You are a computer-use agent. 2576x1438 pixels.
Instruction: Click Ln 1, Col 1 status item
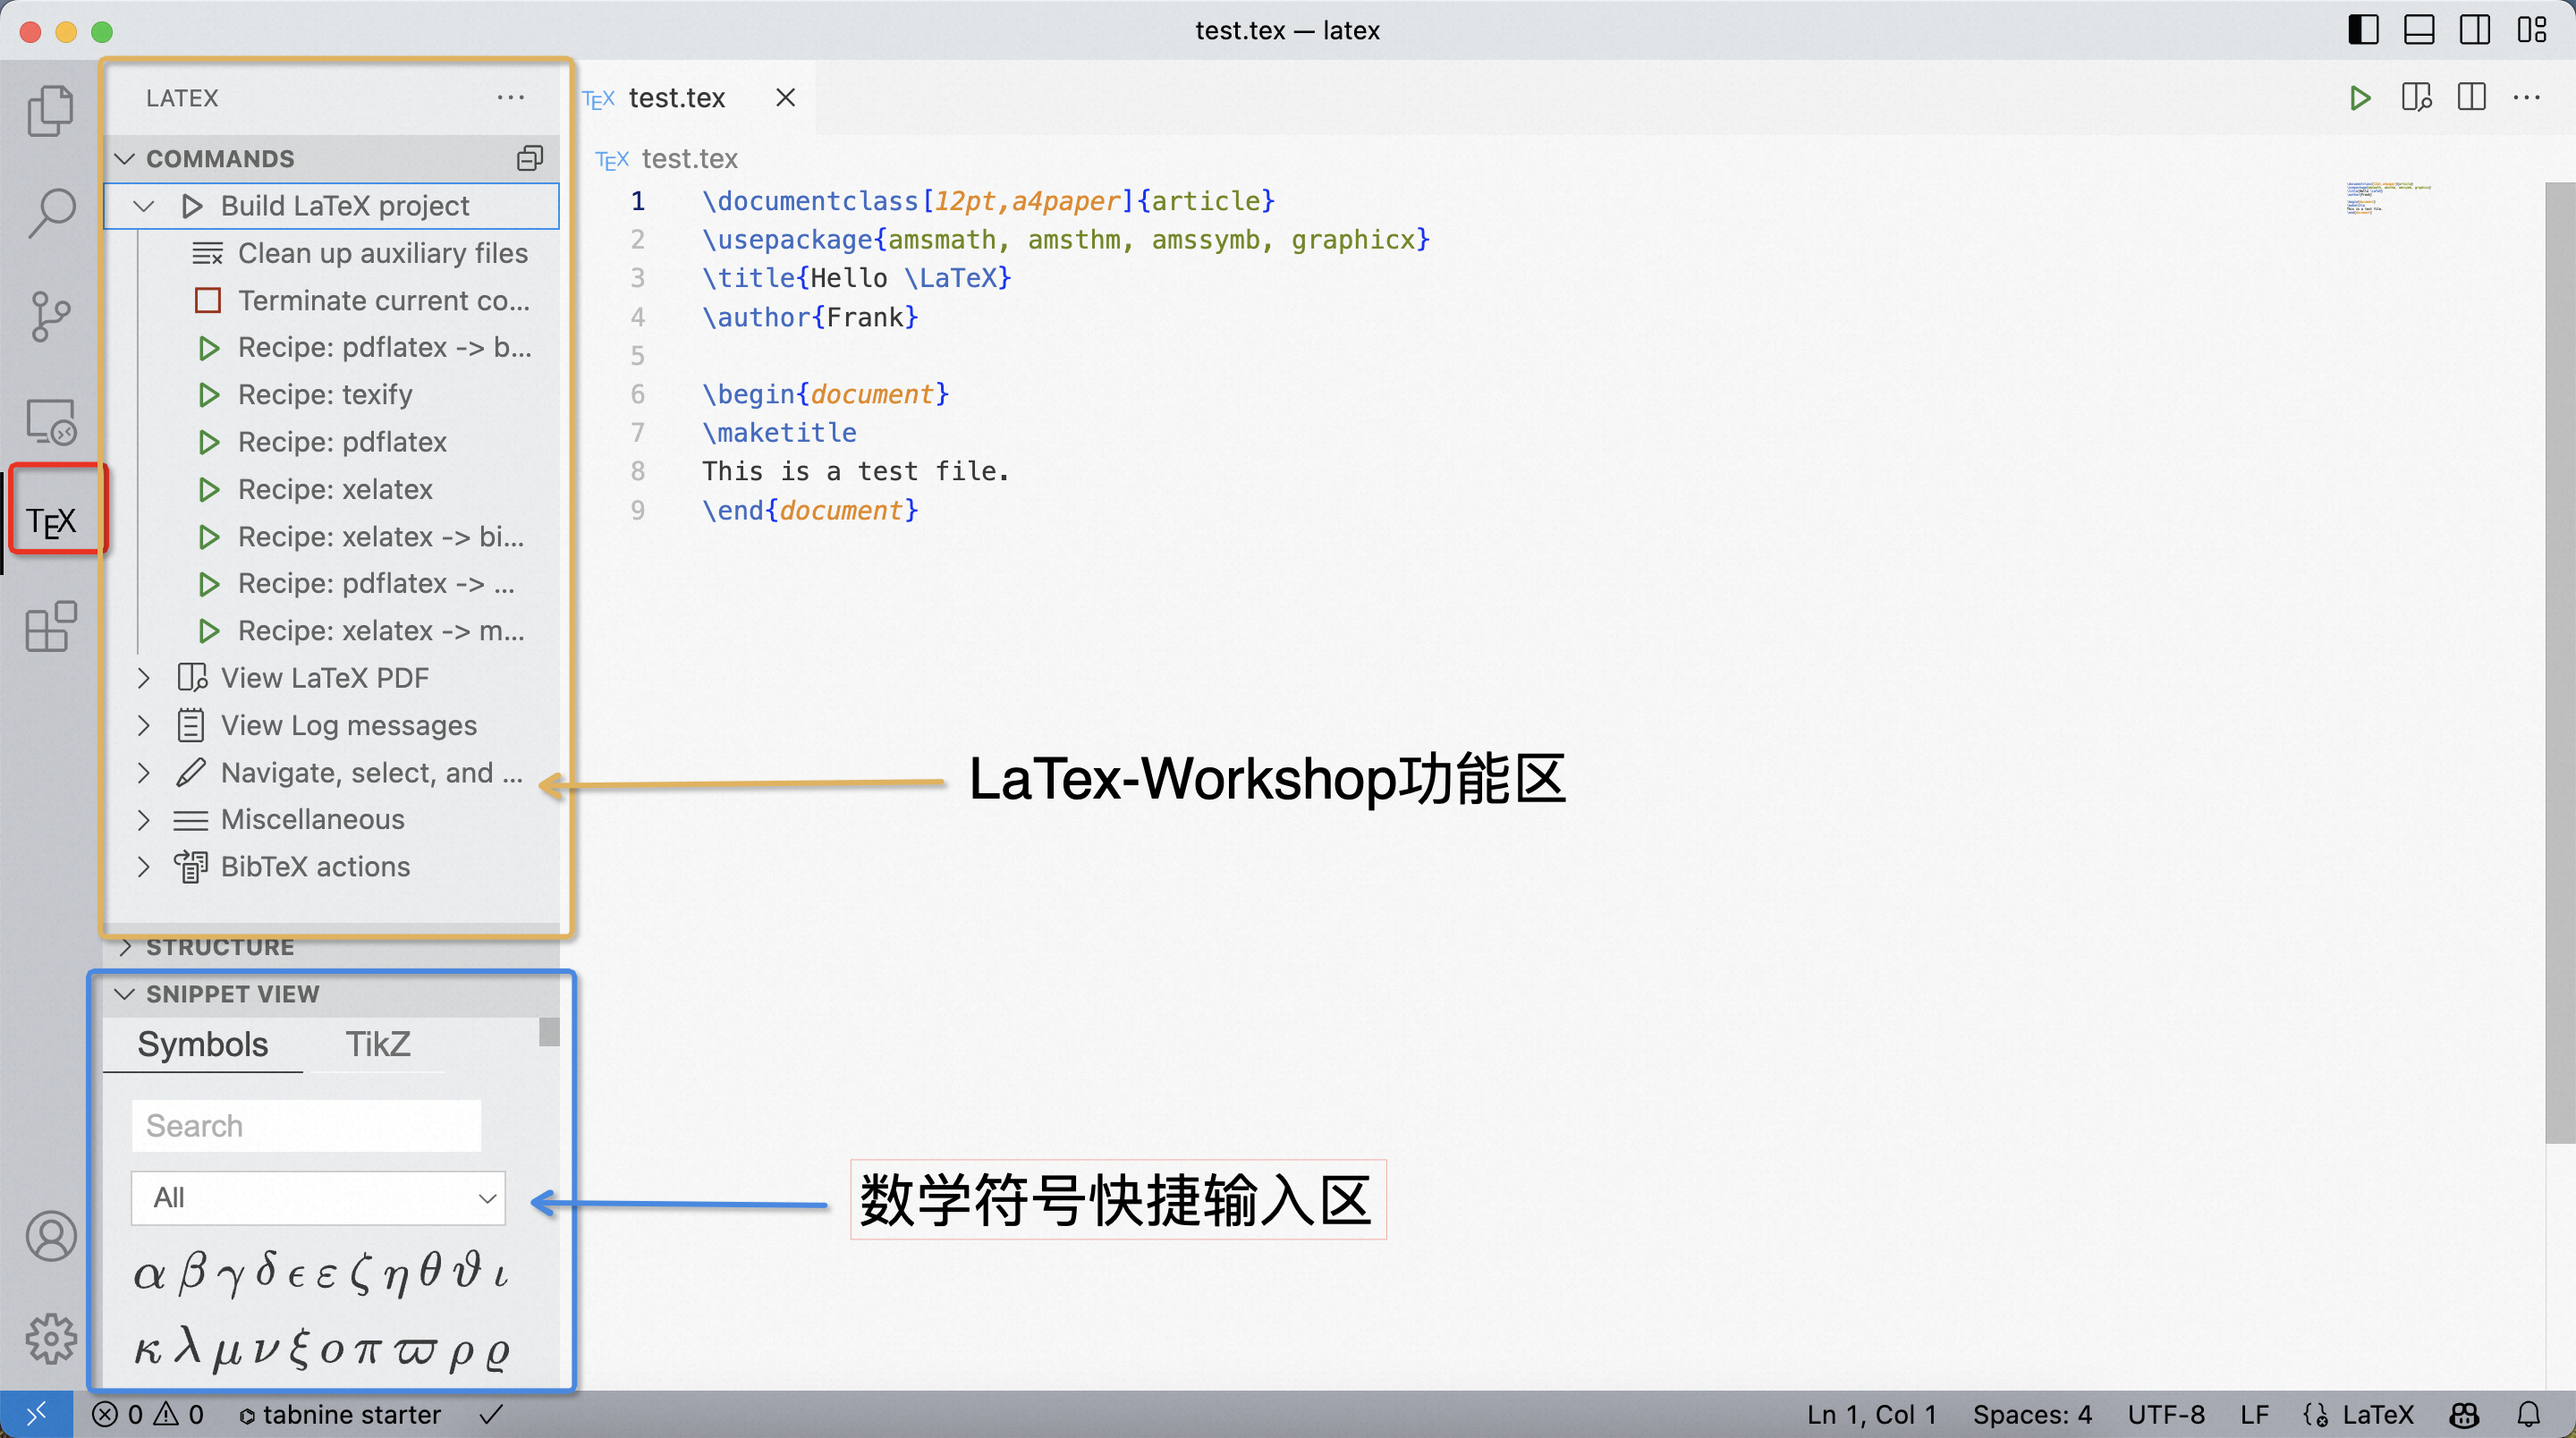click(x=1871, y=1414)
